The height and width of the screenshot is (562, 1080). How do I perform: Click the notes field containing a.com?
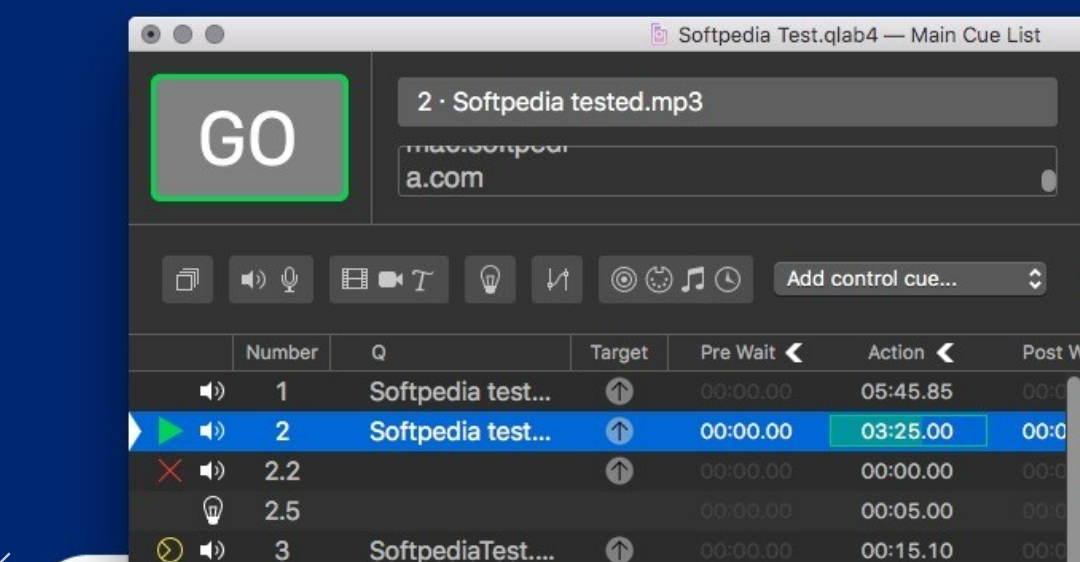pos(727,171)
